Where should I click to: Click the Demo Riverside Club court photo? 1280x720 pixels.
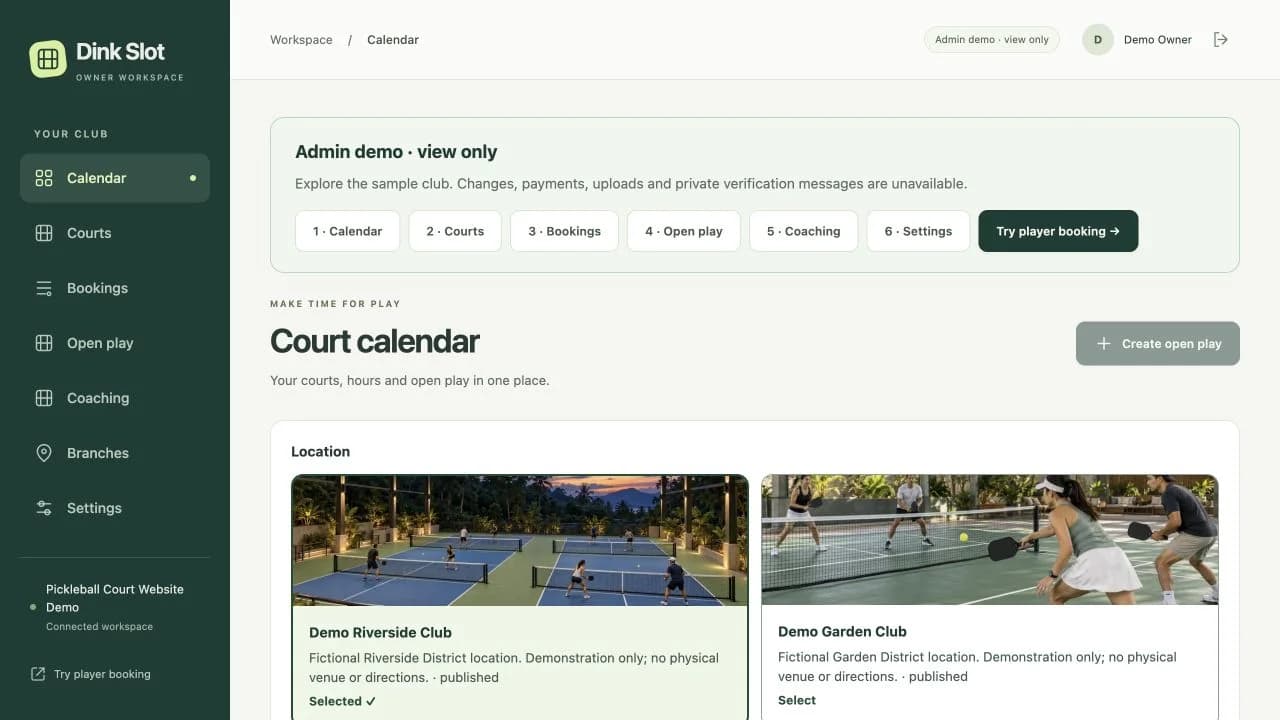coord(520,540)
